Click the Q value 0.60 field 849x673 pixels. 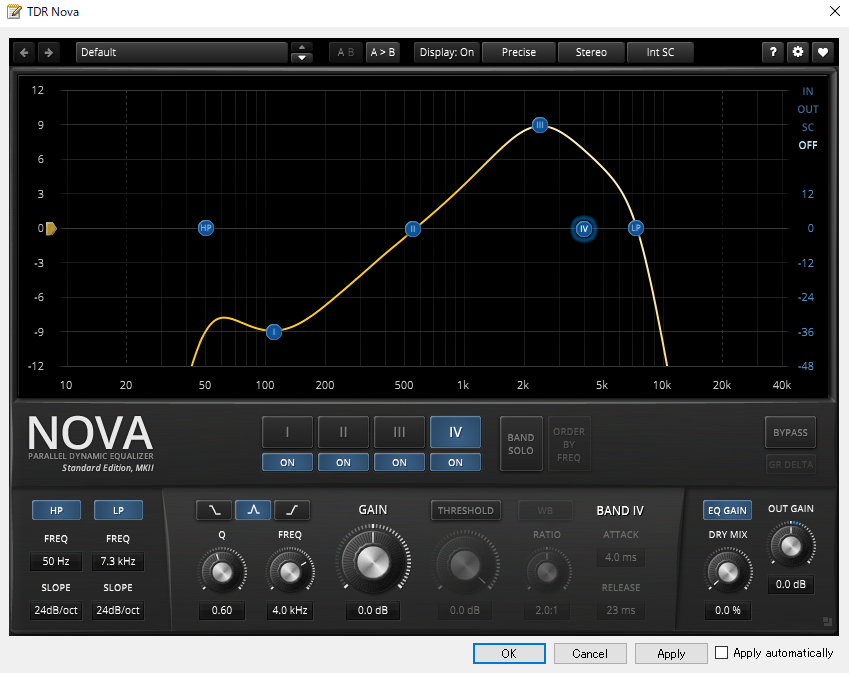click(221, 610)
